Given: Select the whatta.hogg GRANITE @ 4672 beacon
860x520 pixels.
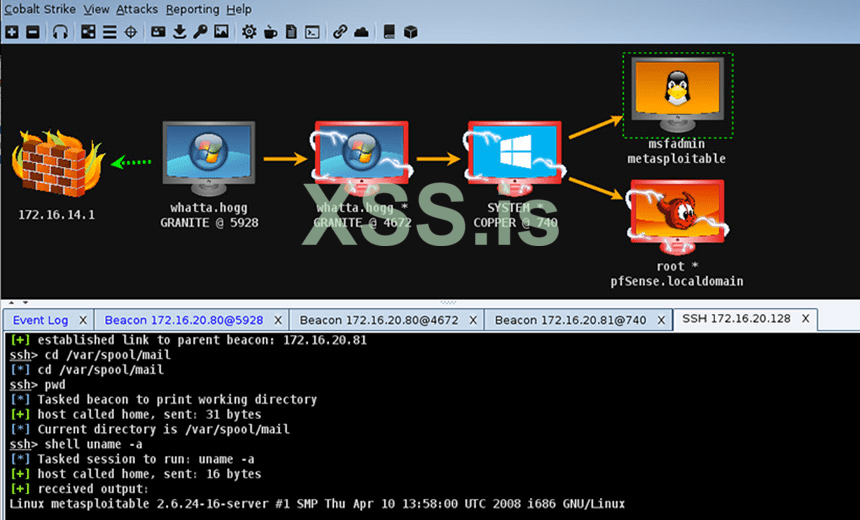Looking at the screenshot, I should (362, 158).
